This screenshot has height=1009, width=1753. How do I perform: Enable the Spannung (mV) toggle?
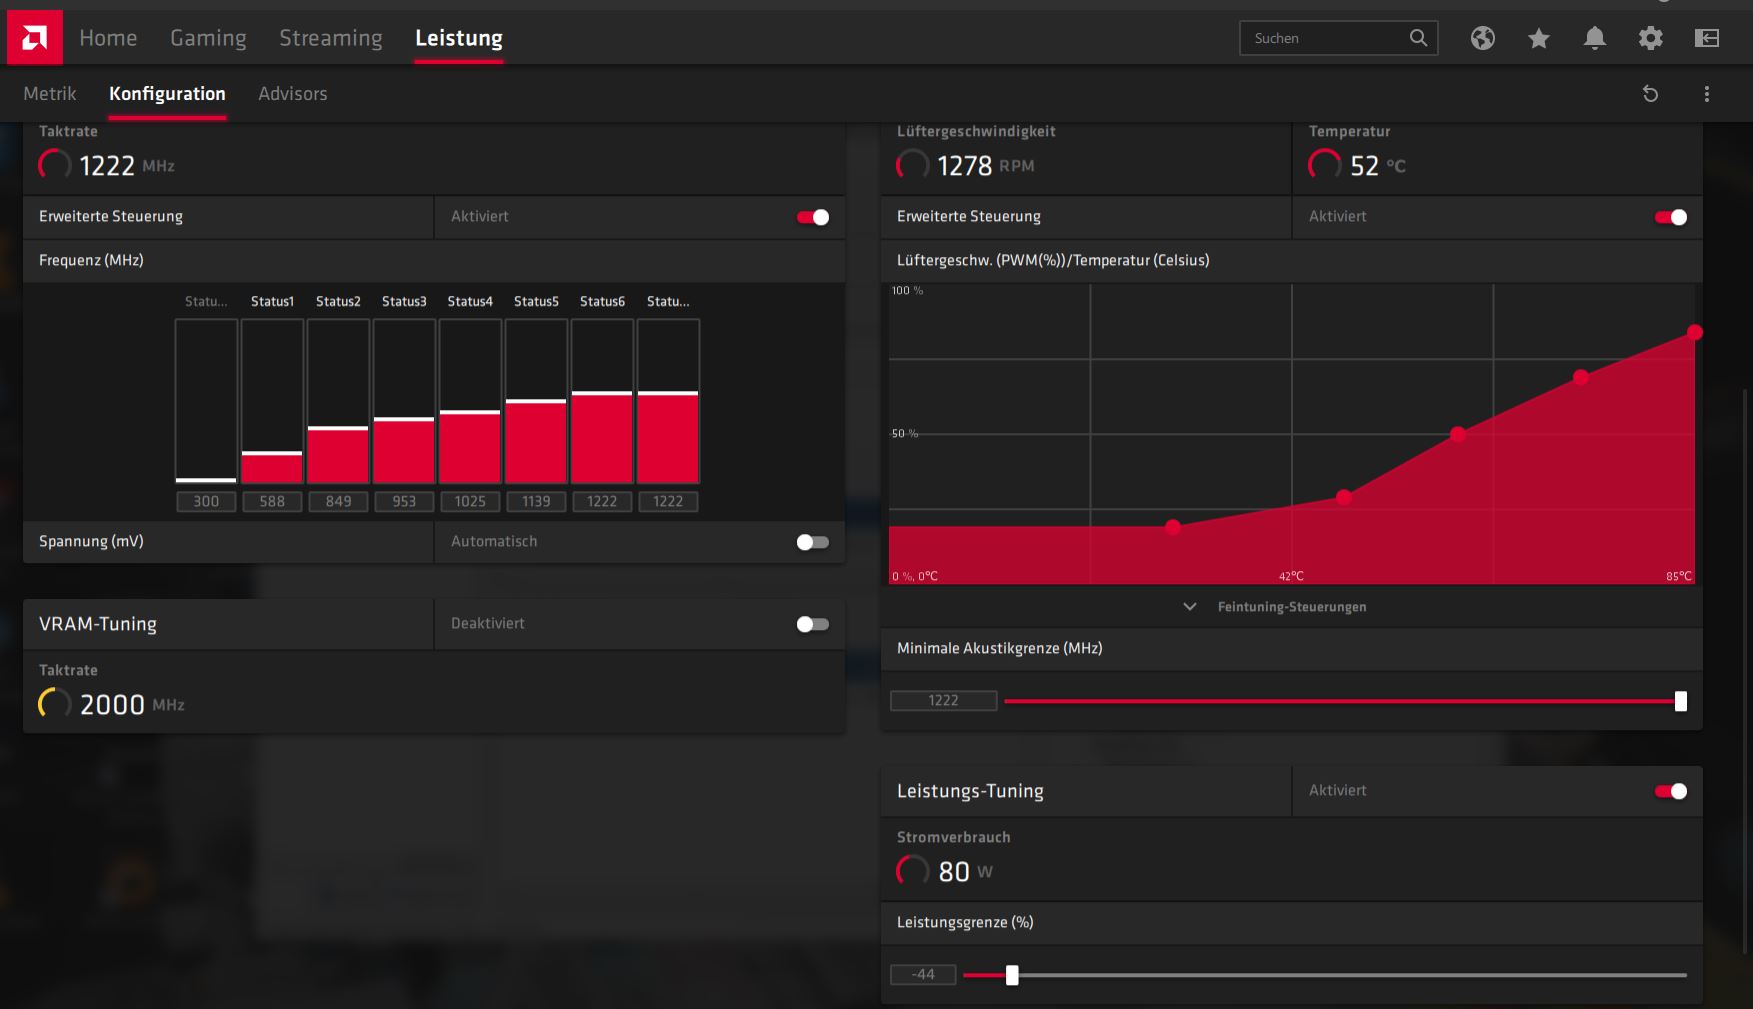(x=812, y=541)
